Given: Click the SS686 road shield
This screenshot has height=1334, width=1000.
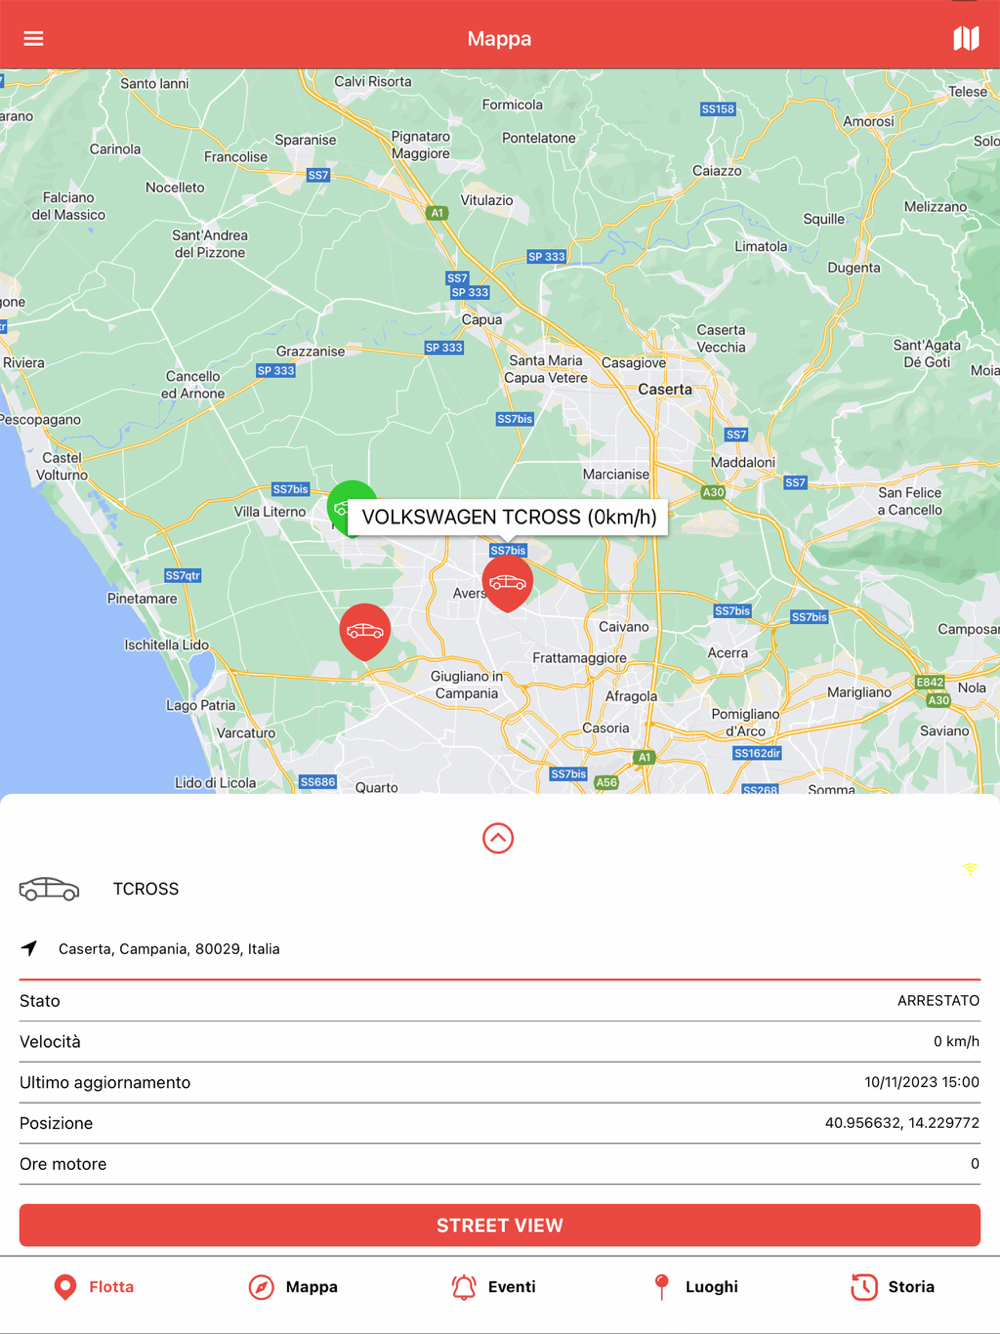Looking at the screenshot, I should [x=318, y=782].
